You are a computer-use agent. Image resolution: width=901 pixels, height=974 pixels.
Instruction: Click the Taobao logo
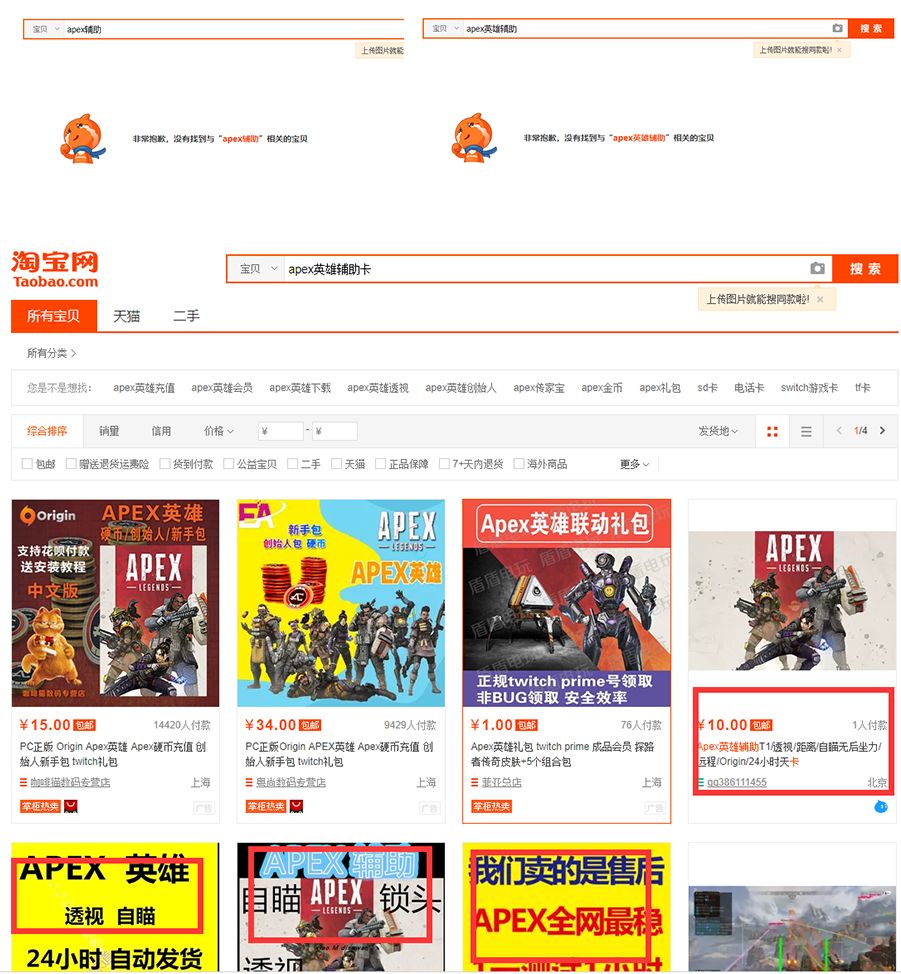(55, 270)
